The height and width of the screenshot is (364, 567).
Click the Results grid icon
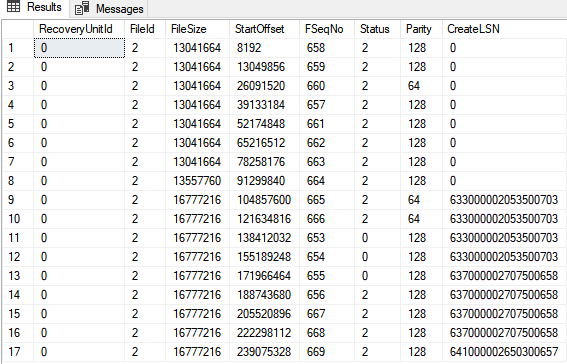click(x=13, y=7)
